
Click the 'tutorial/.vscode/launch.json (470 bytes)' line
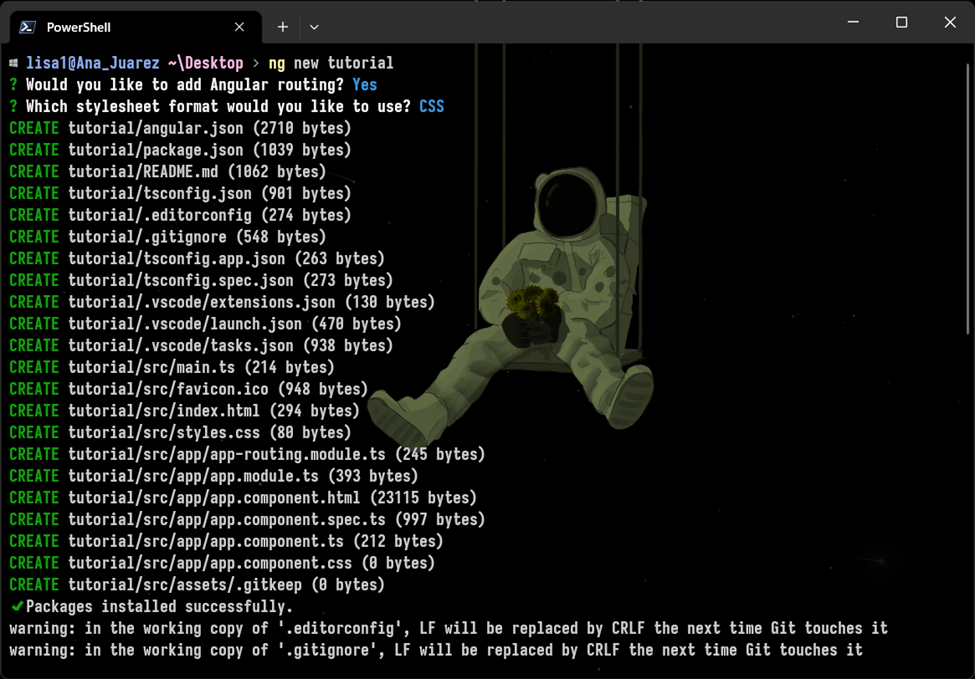(x=205, y=324)
